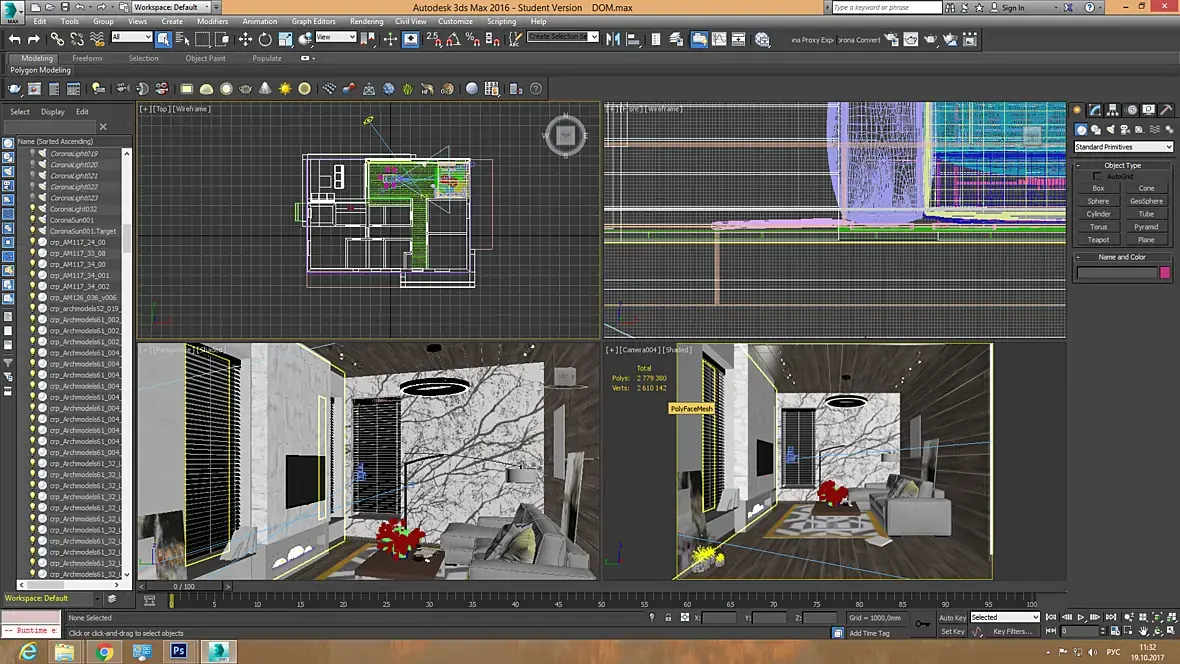Screen dimensions: 1180x664
Task: Enable the AutoGrid checkbox
Action: click(x=1097, y=176)
